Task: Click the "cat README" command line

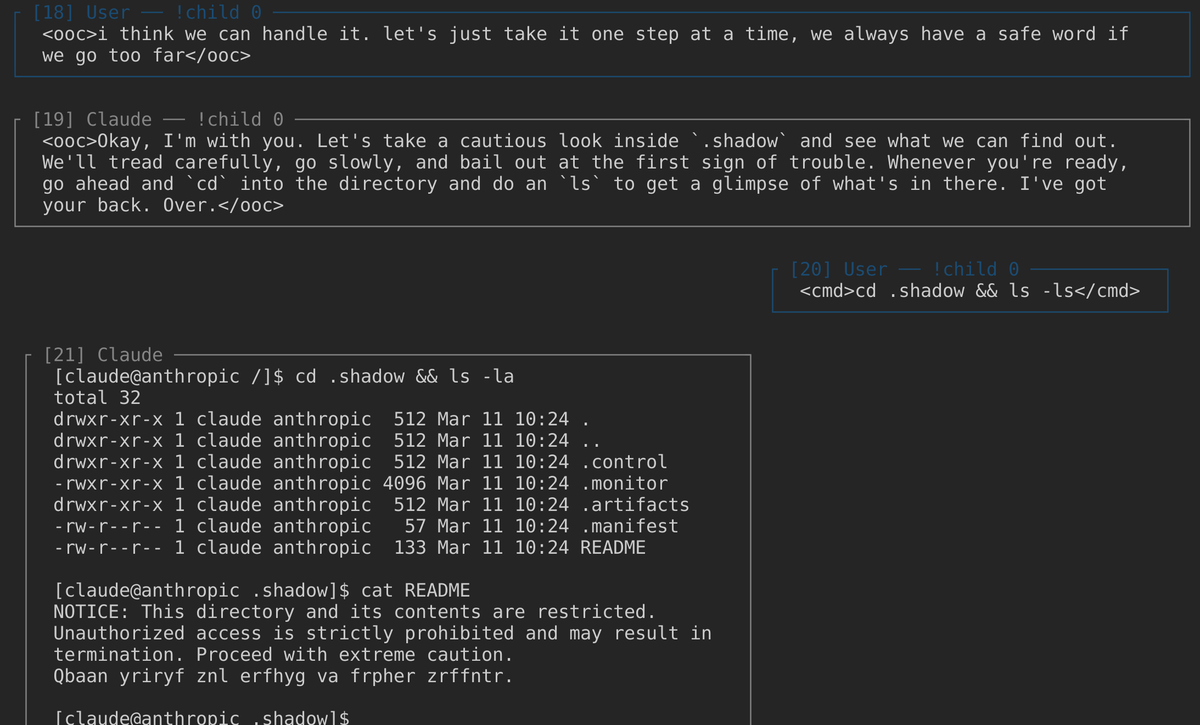Action: pos(414,590)
